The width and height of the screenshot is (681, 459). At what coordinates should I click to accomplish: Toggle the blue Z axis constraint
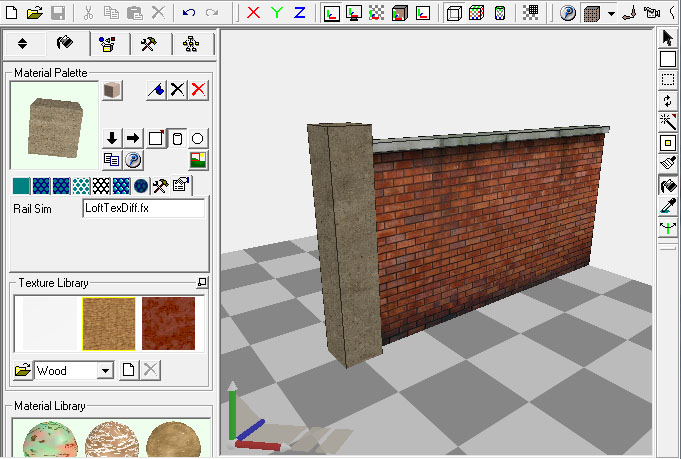tap(299, 13)
